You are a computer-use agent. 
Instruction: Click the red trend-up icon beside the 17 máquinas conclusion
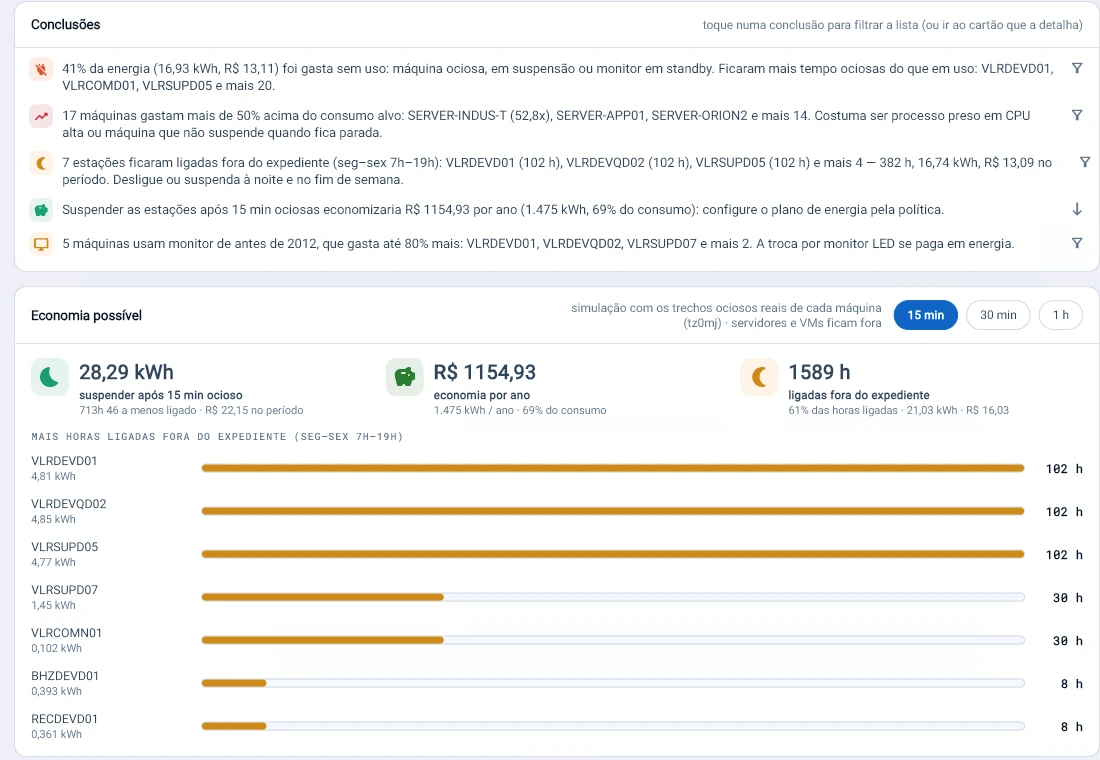(41, 116)
